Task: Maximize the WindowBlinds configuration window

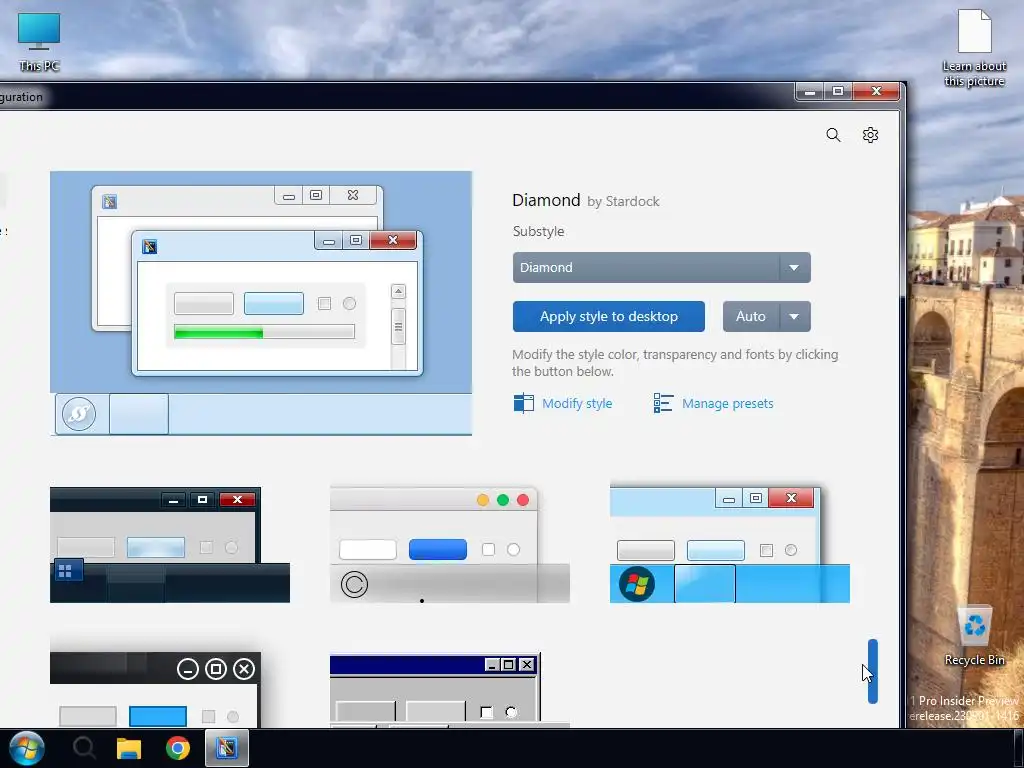Action: click(x=838, y=91)
